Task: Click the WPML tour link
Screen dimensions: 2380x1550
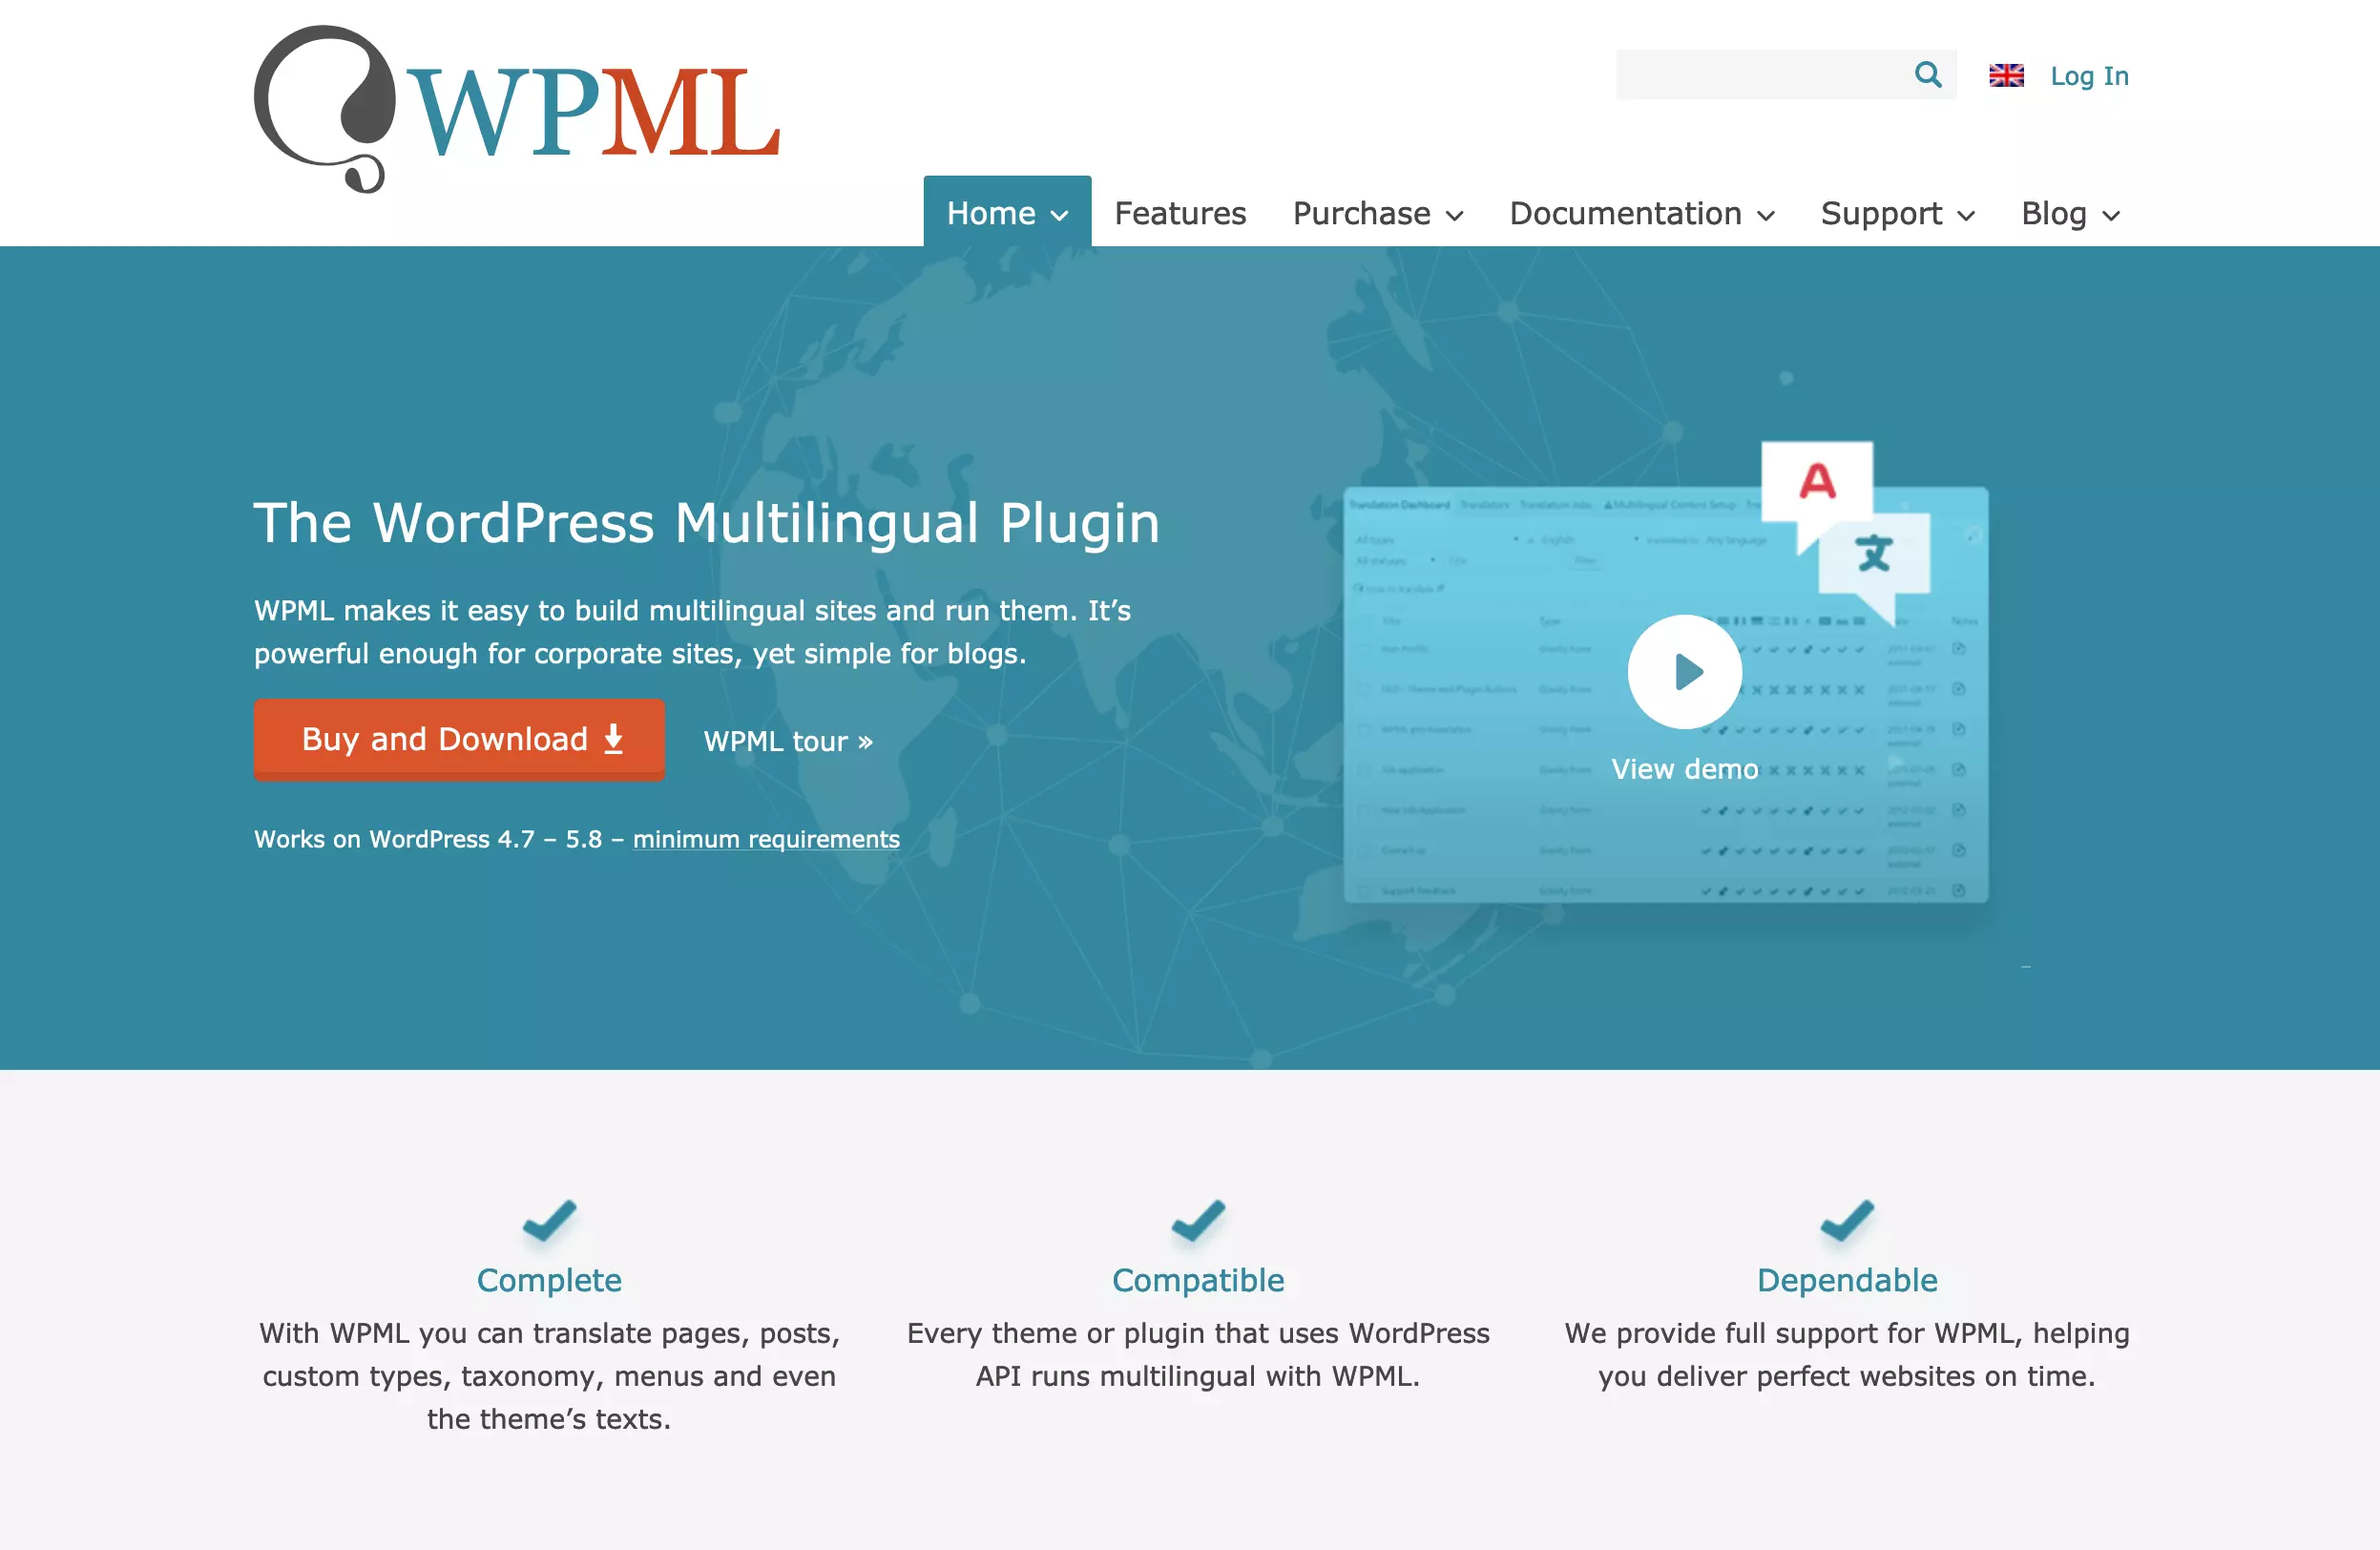Action: tap(787, 740)
